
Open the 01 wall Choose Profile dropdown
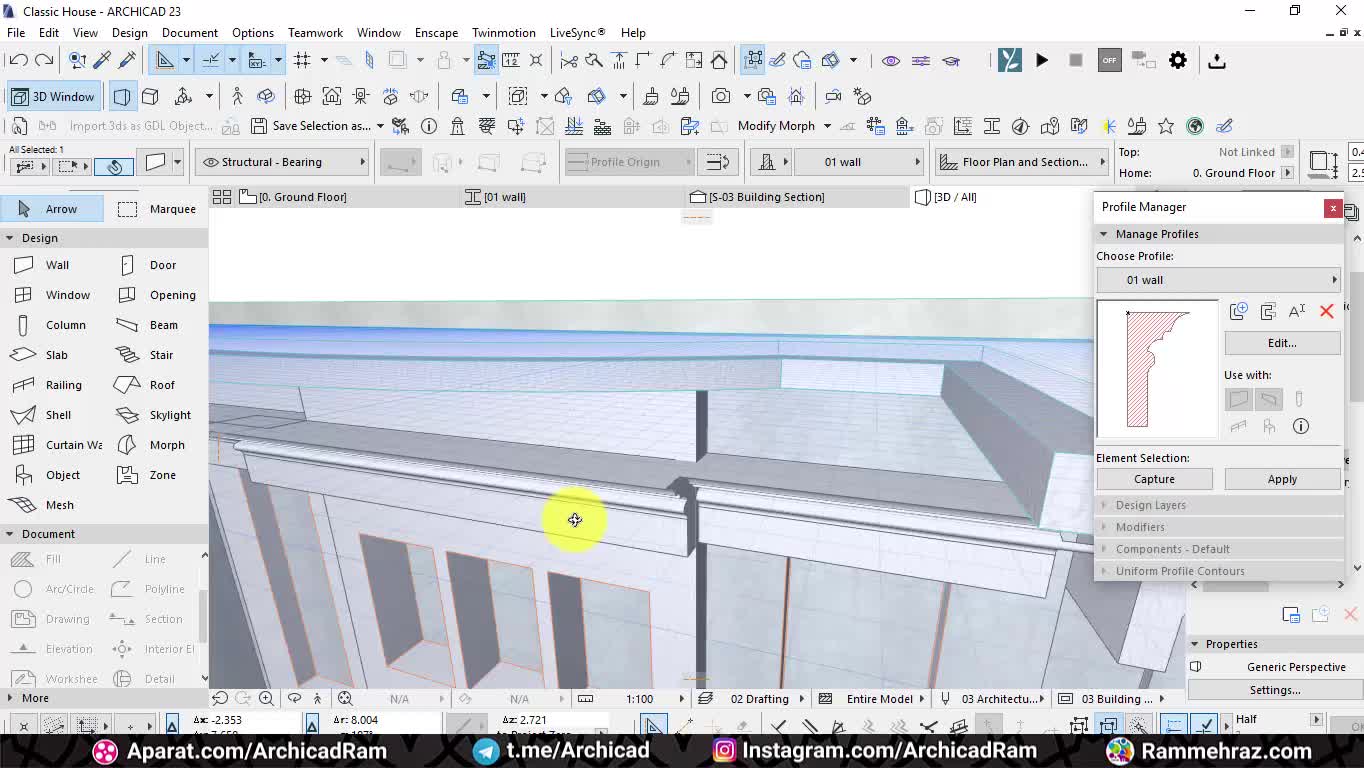pos(1218,280)
